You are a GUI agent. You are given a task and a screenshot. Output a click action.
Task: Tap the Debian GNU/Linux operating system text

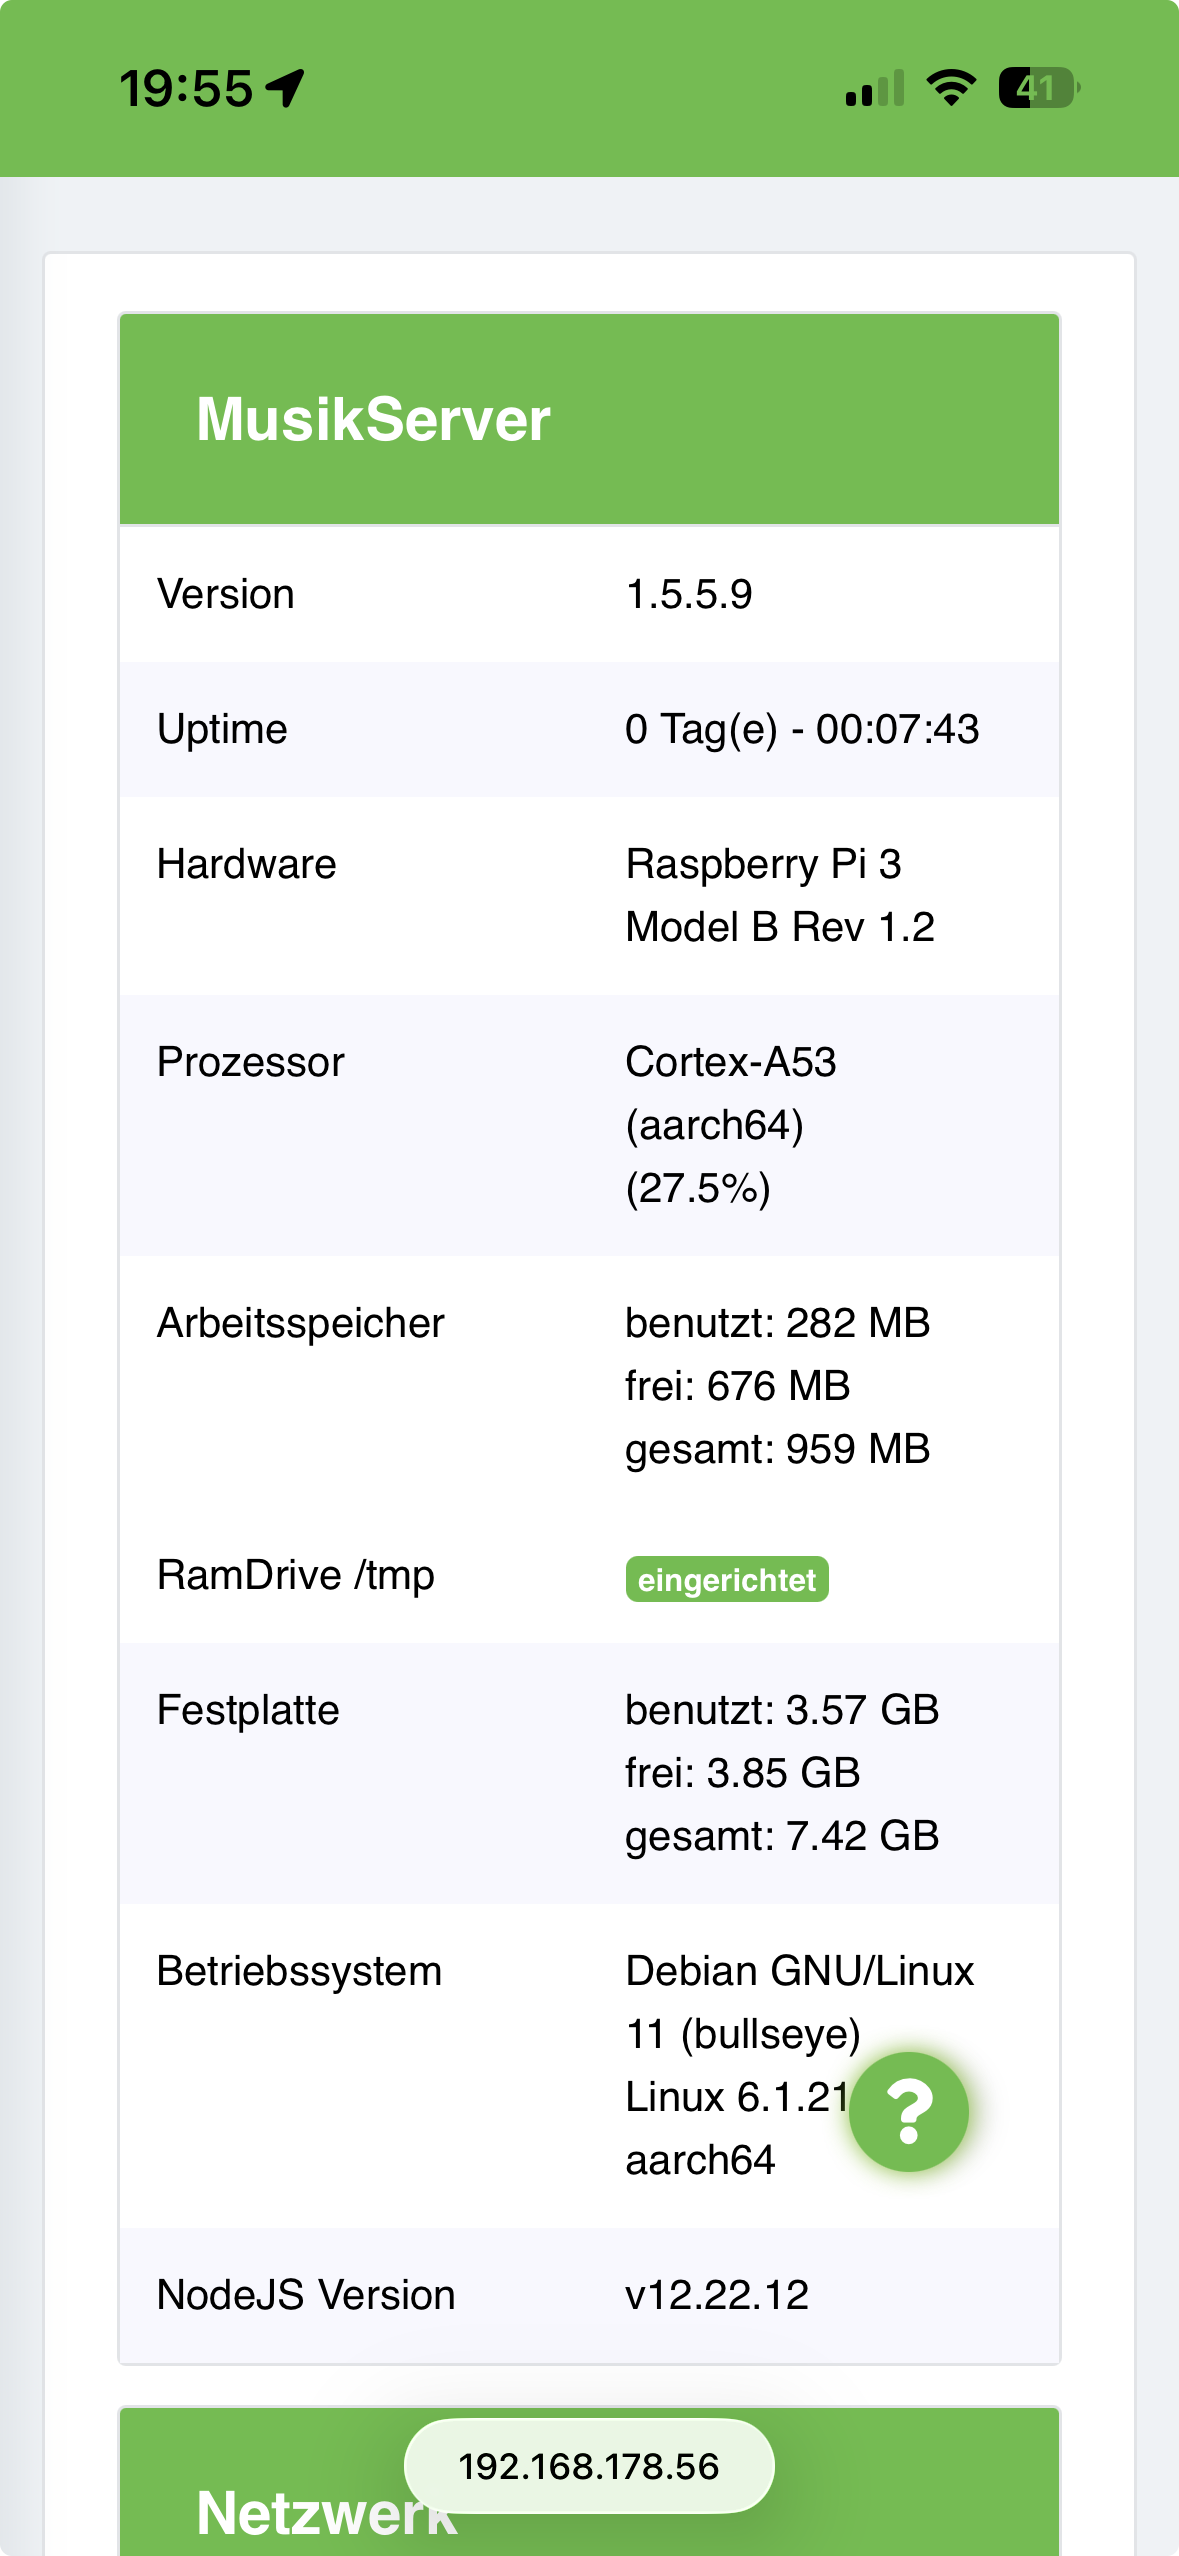point(799,1971)
